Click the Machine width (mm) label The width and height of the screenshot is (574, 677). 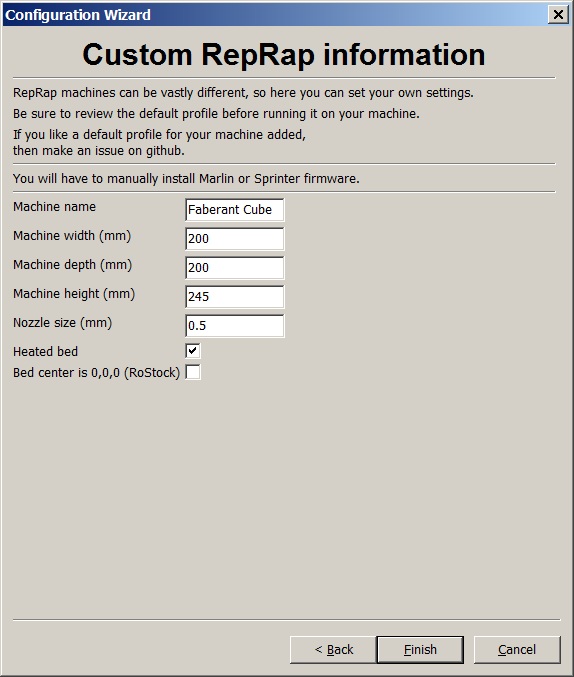pyautogui.click(x=72, y=236)
